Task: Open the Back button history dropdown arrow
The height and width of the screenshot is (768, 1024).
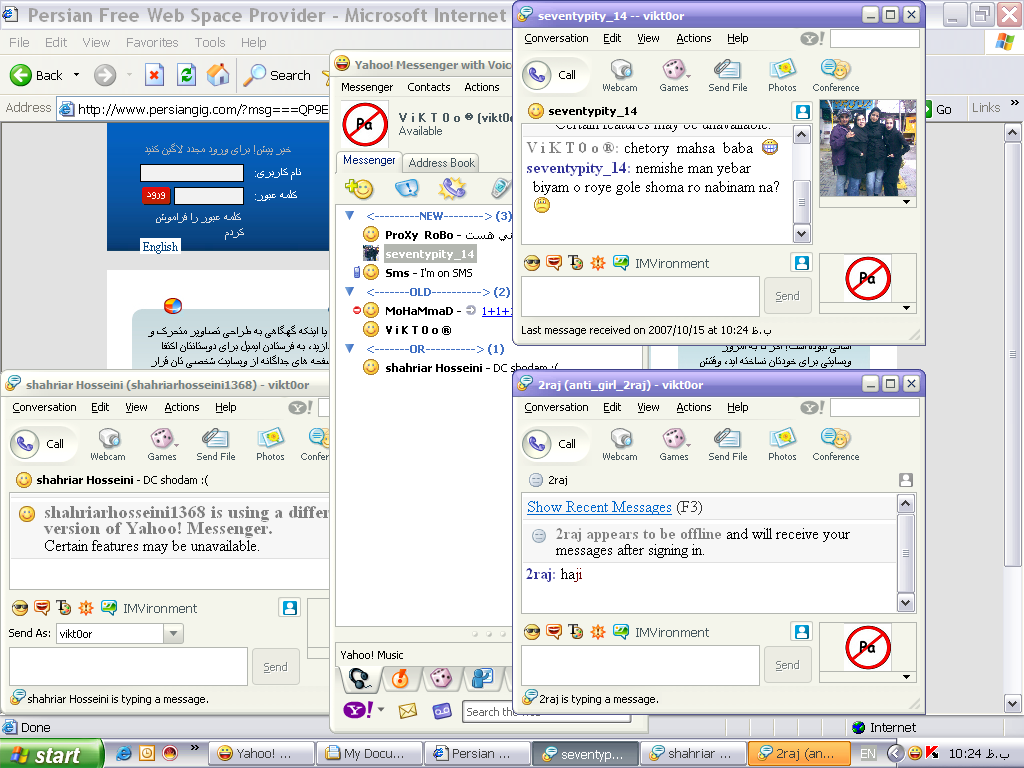Action: tap(76, 75)
